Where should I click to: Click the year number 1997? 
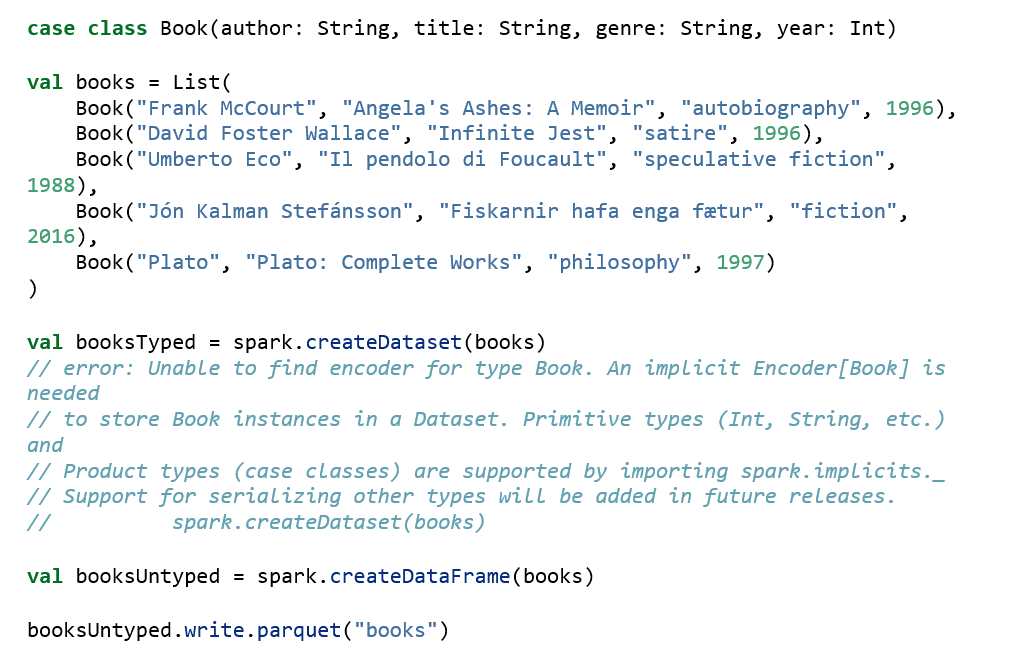coord(741,262)
